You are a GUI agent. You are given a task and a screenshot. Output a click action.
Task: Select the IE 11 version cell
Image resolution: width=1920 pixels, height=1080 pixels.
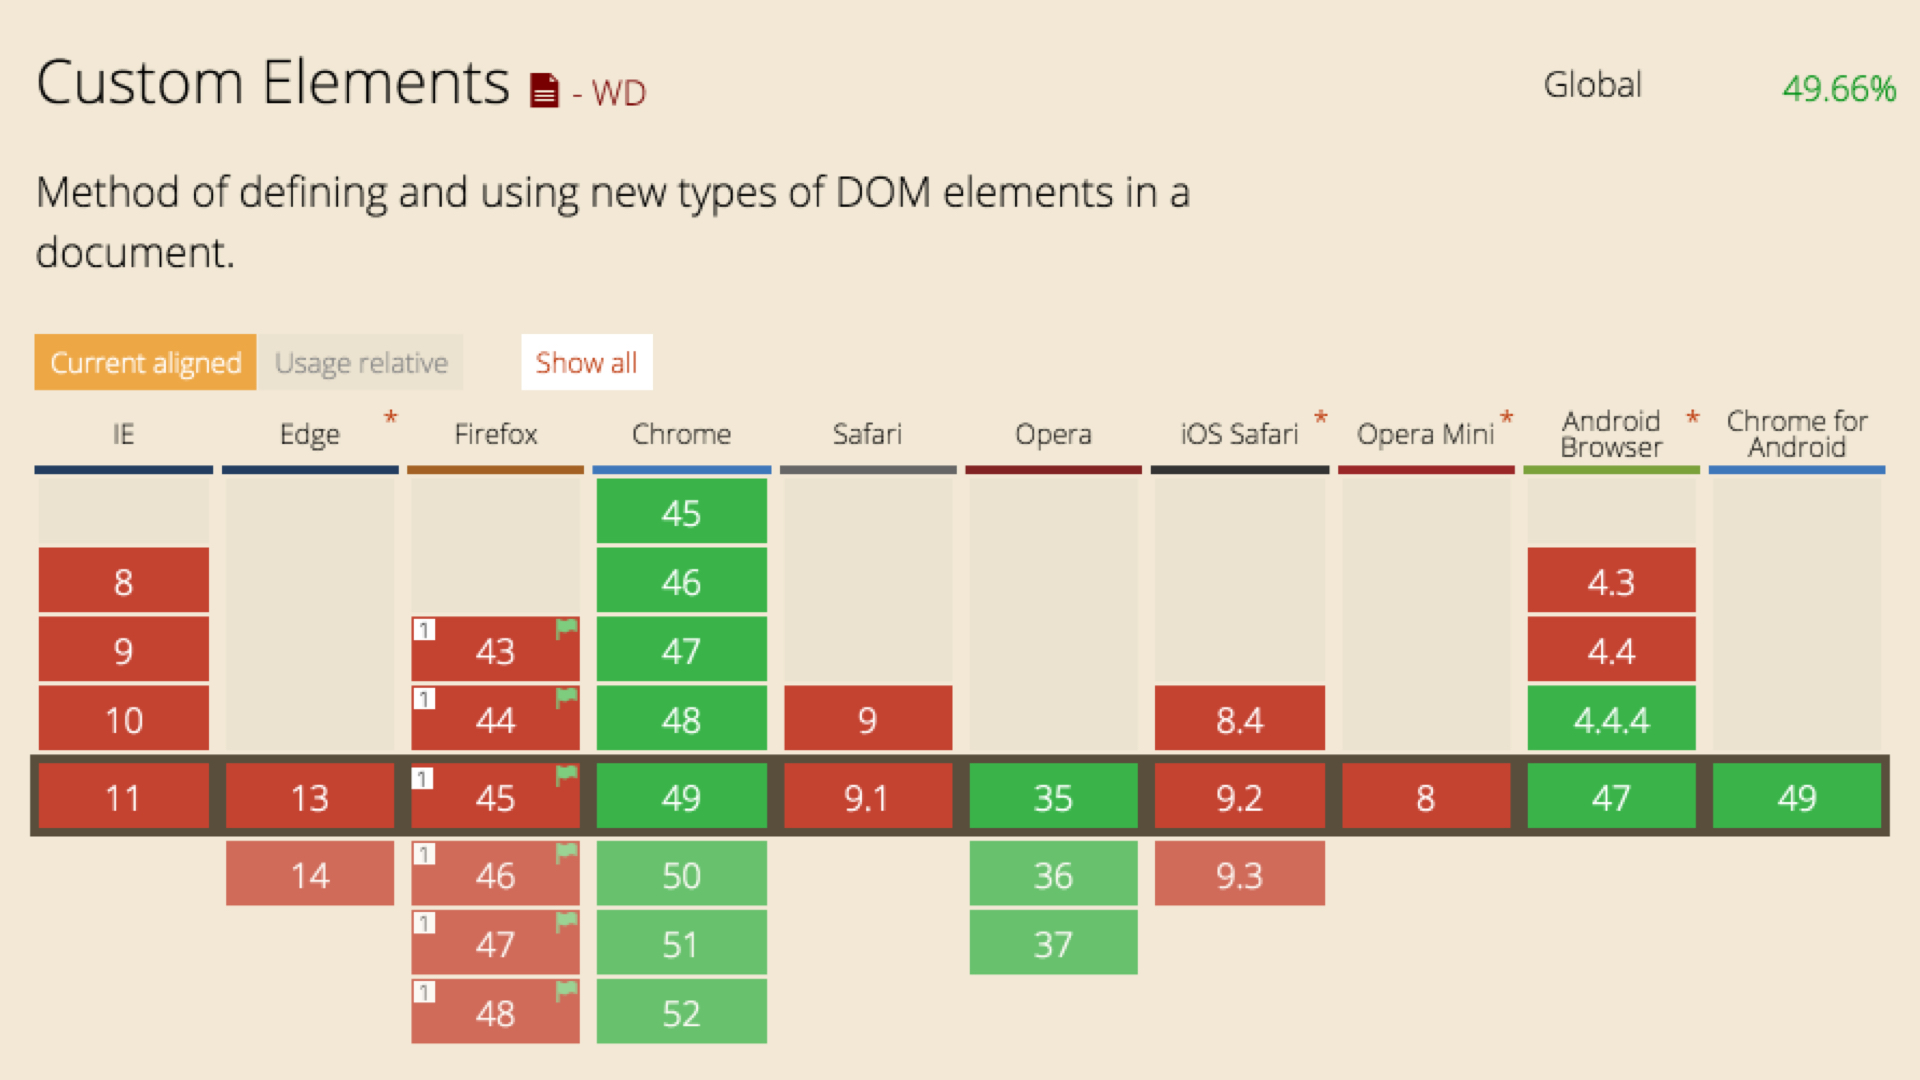[123, 797]
